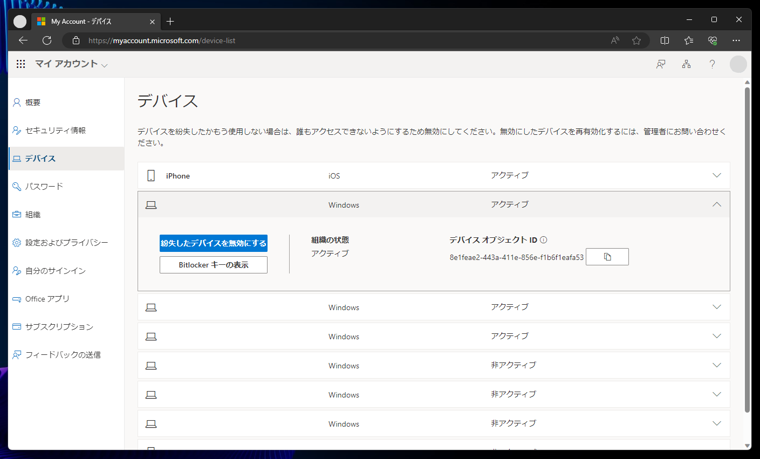Select パスワード in the left navigation

44,187
